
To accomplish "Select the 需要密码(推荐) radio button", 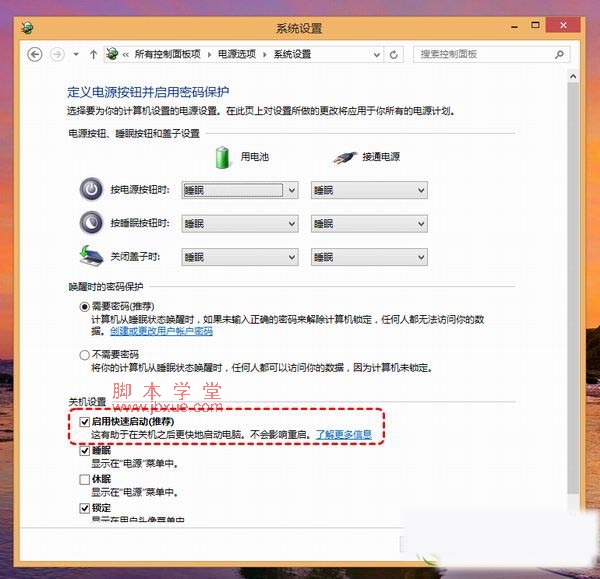I will [x=85, y=307].
